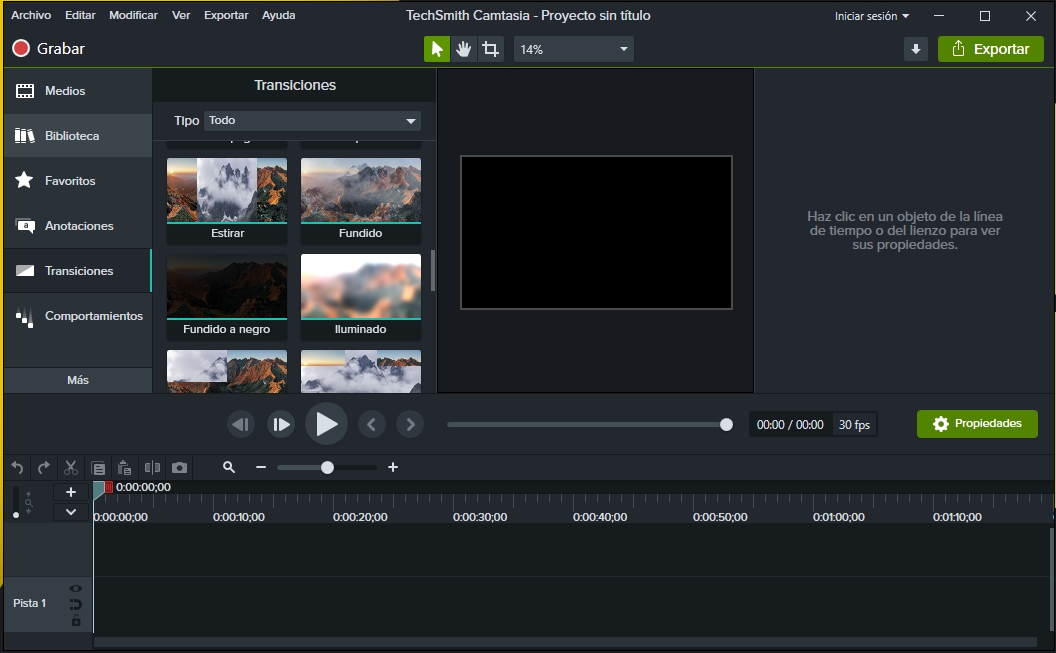Select the Crop tool in the toolbar
Viewport: 1056px width, 653px height.
tap(490, 48)
